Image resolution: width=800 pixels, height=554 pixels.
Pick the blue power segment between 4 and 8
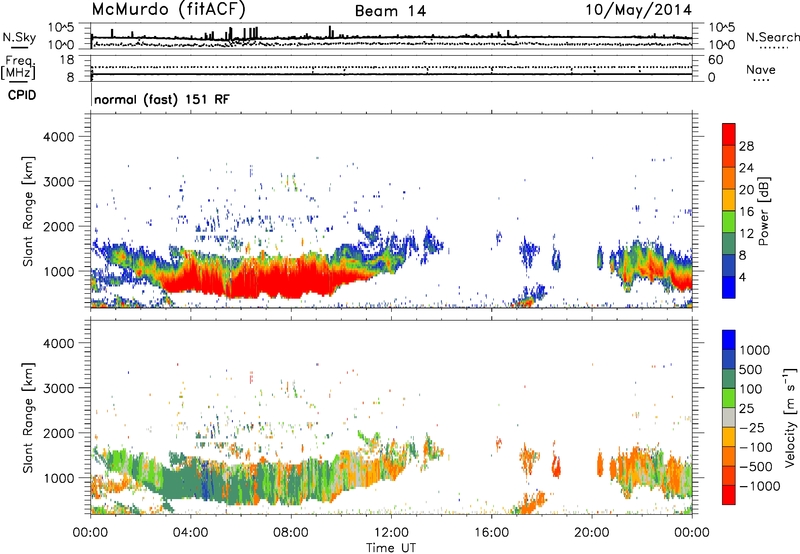click(729, 266)
